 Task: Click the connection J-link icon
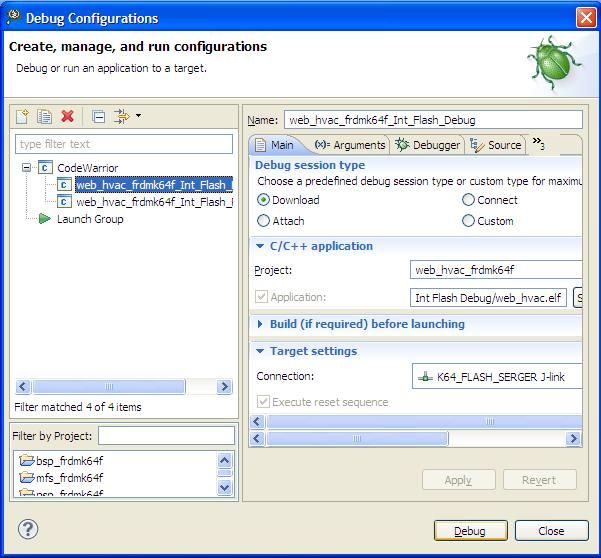pos(425,376)
